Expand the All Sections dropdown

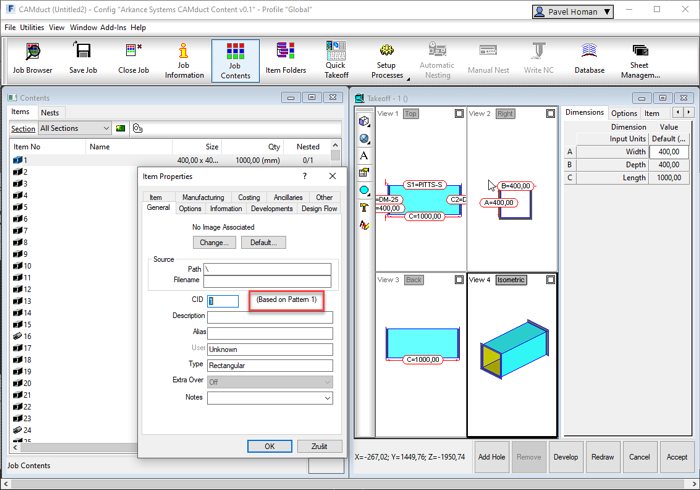click(x=105, y=129)
